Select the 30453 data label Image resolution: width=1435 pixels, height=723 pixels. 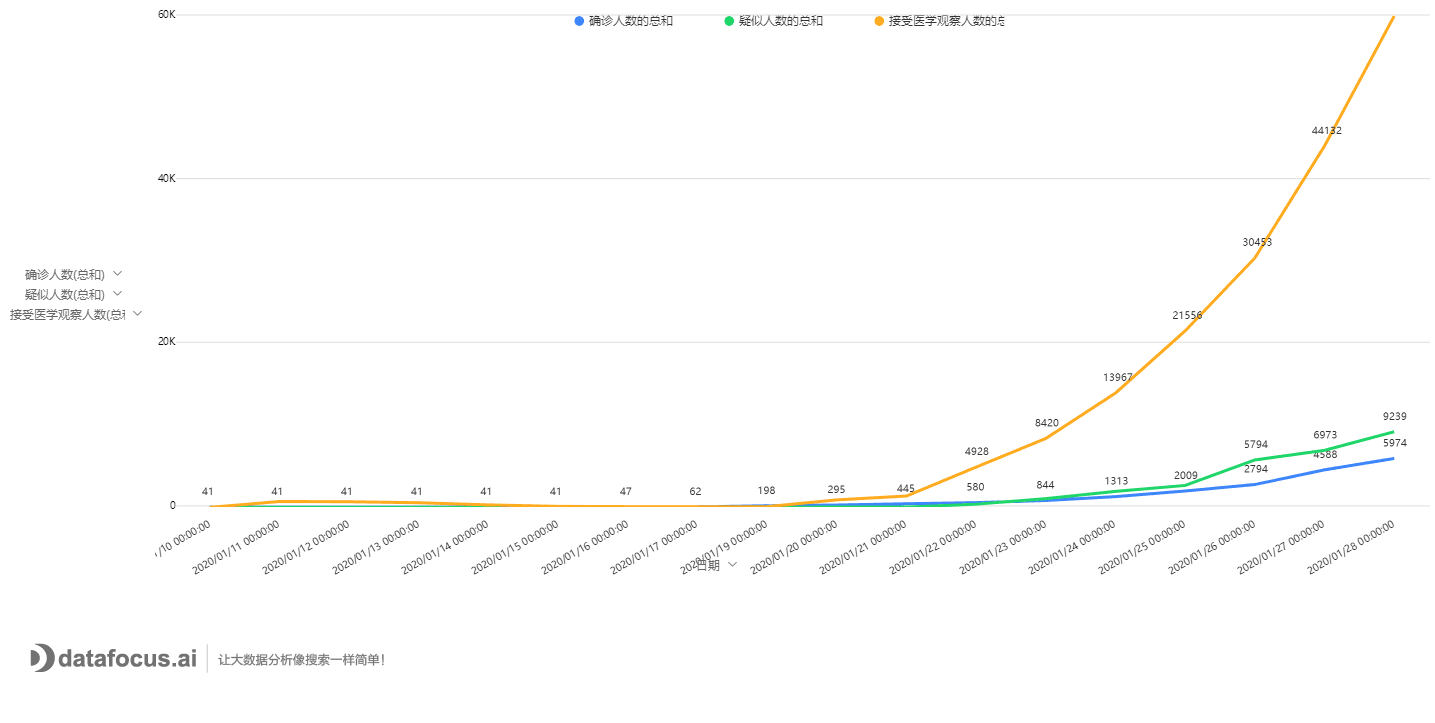1257,242
